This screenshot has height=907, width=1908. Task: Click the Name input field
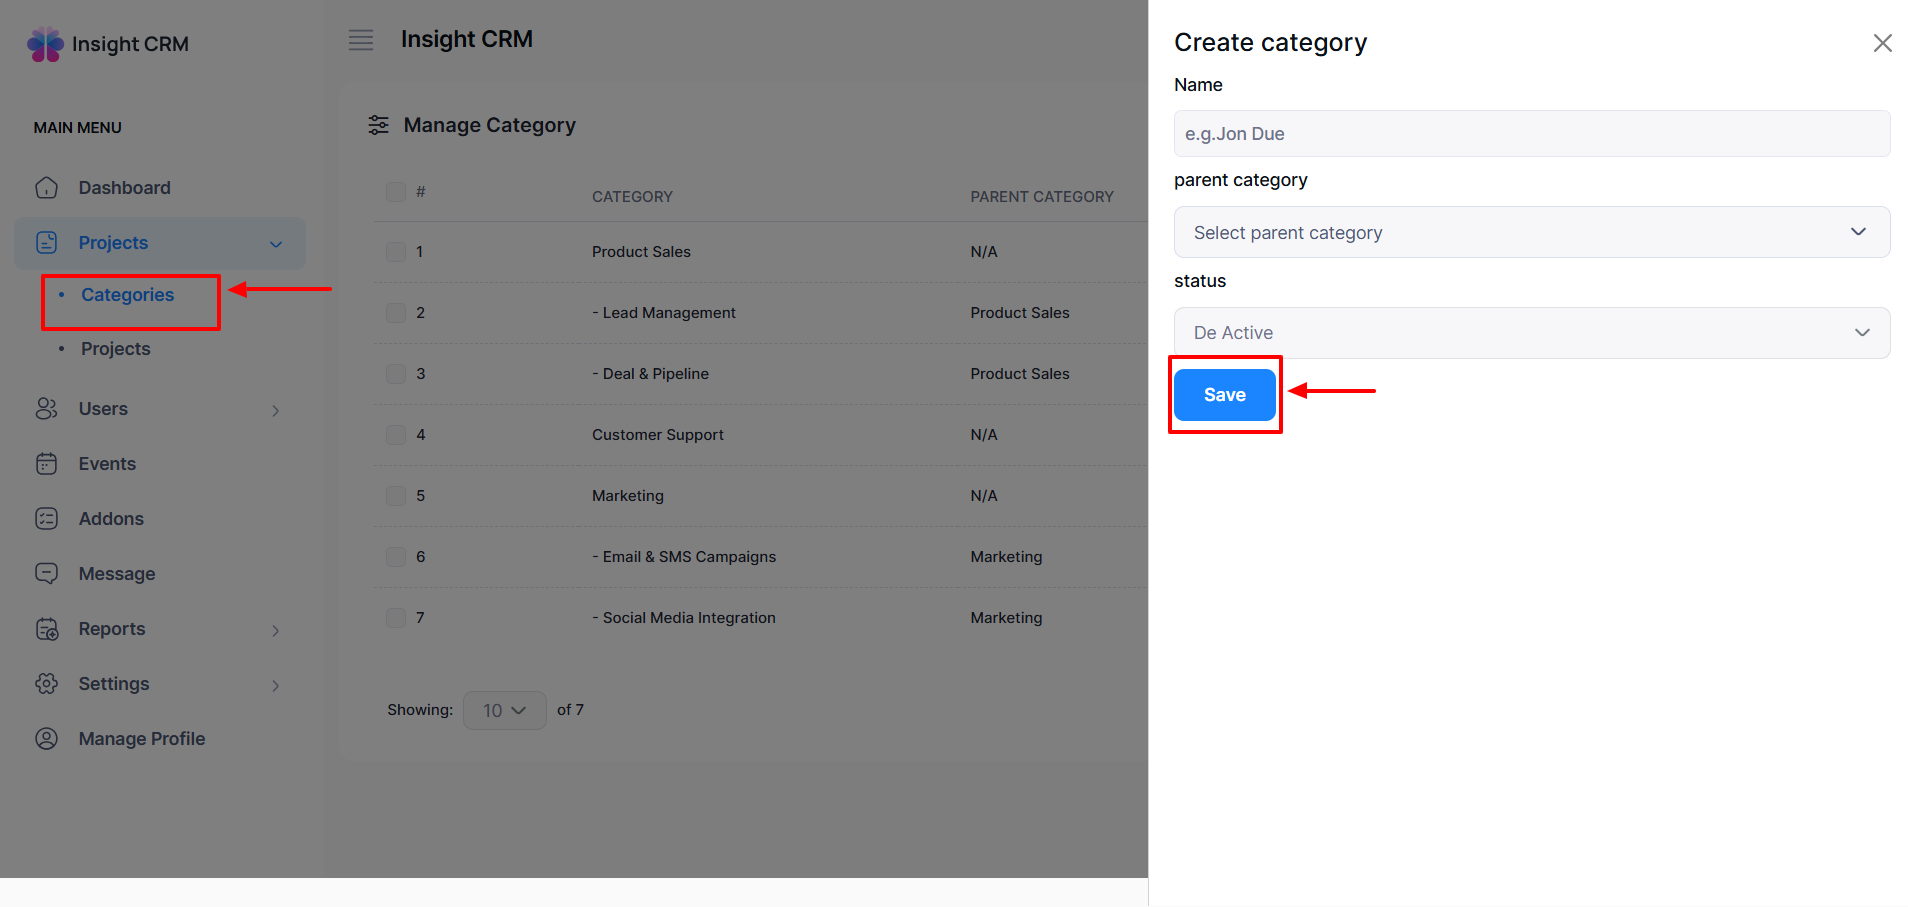[1531, 134]
